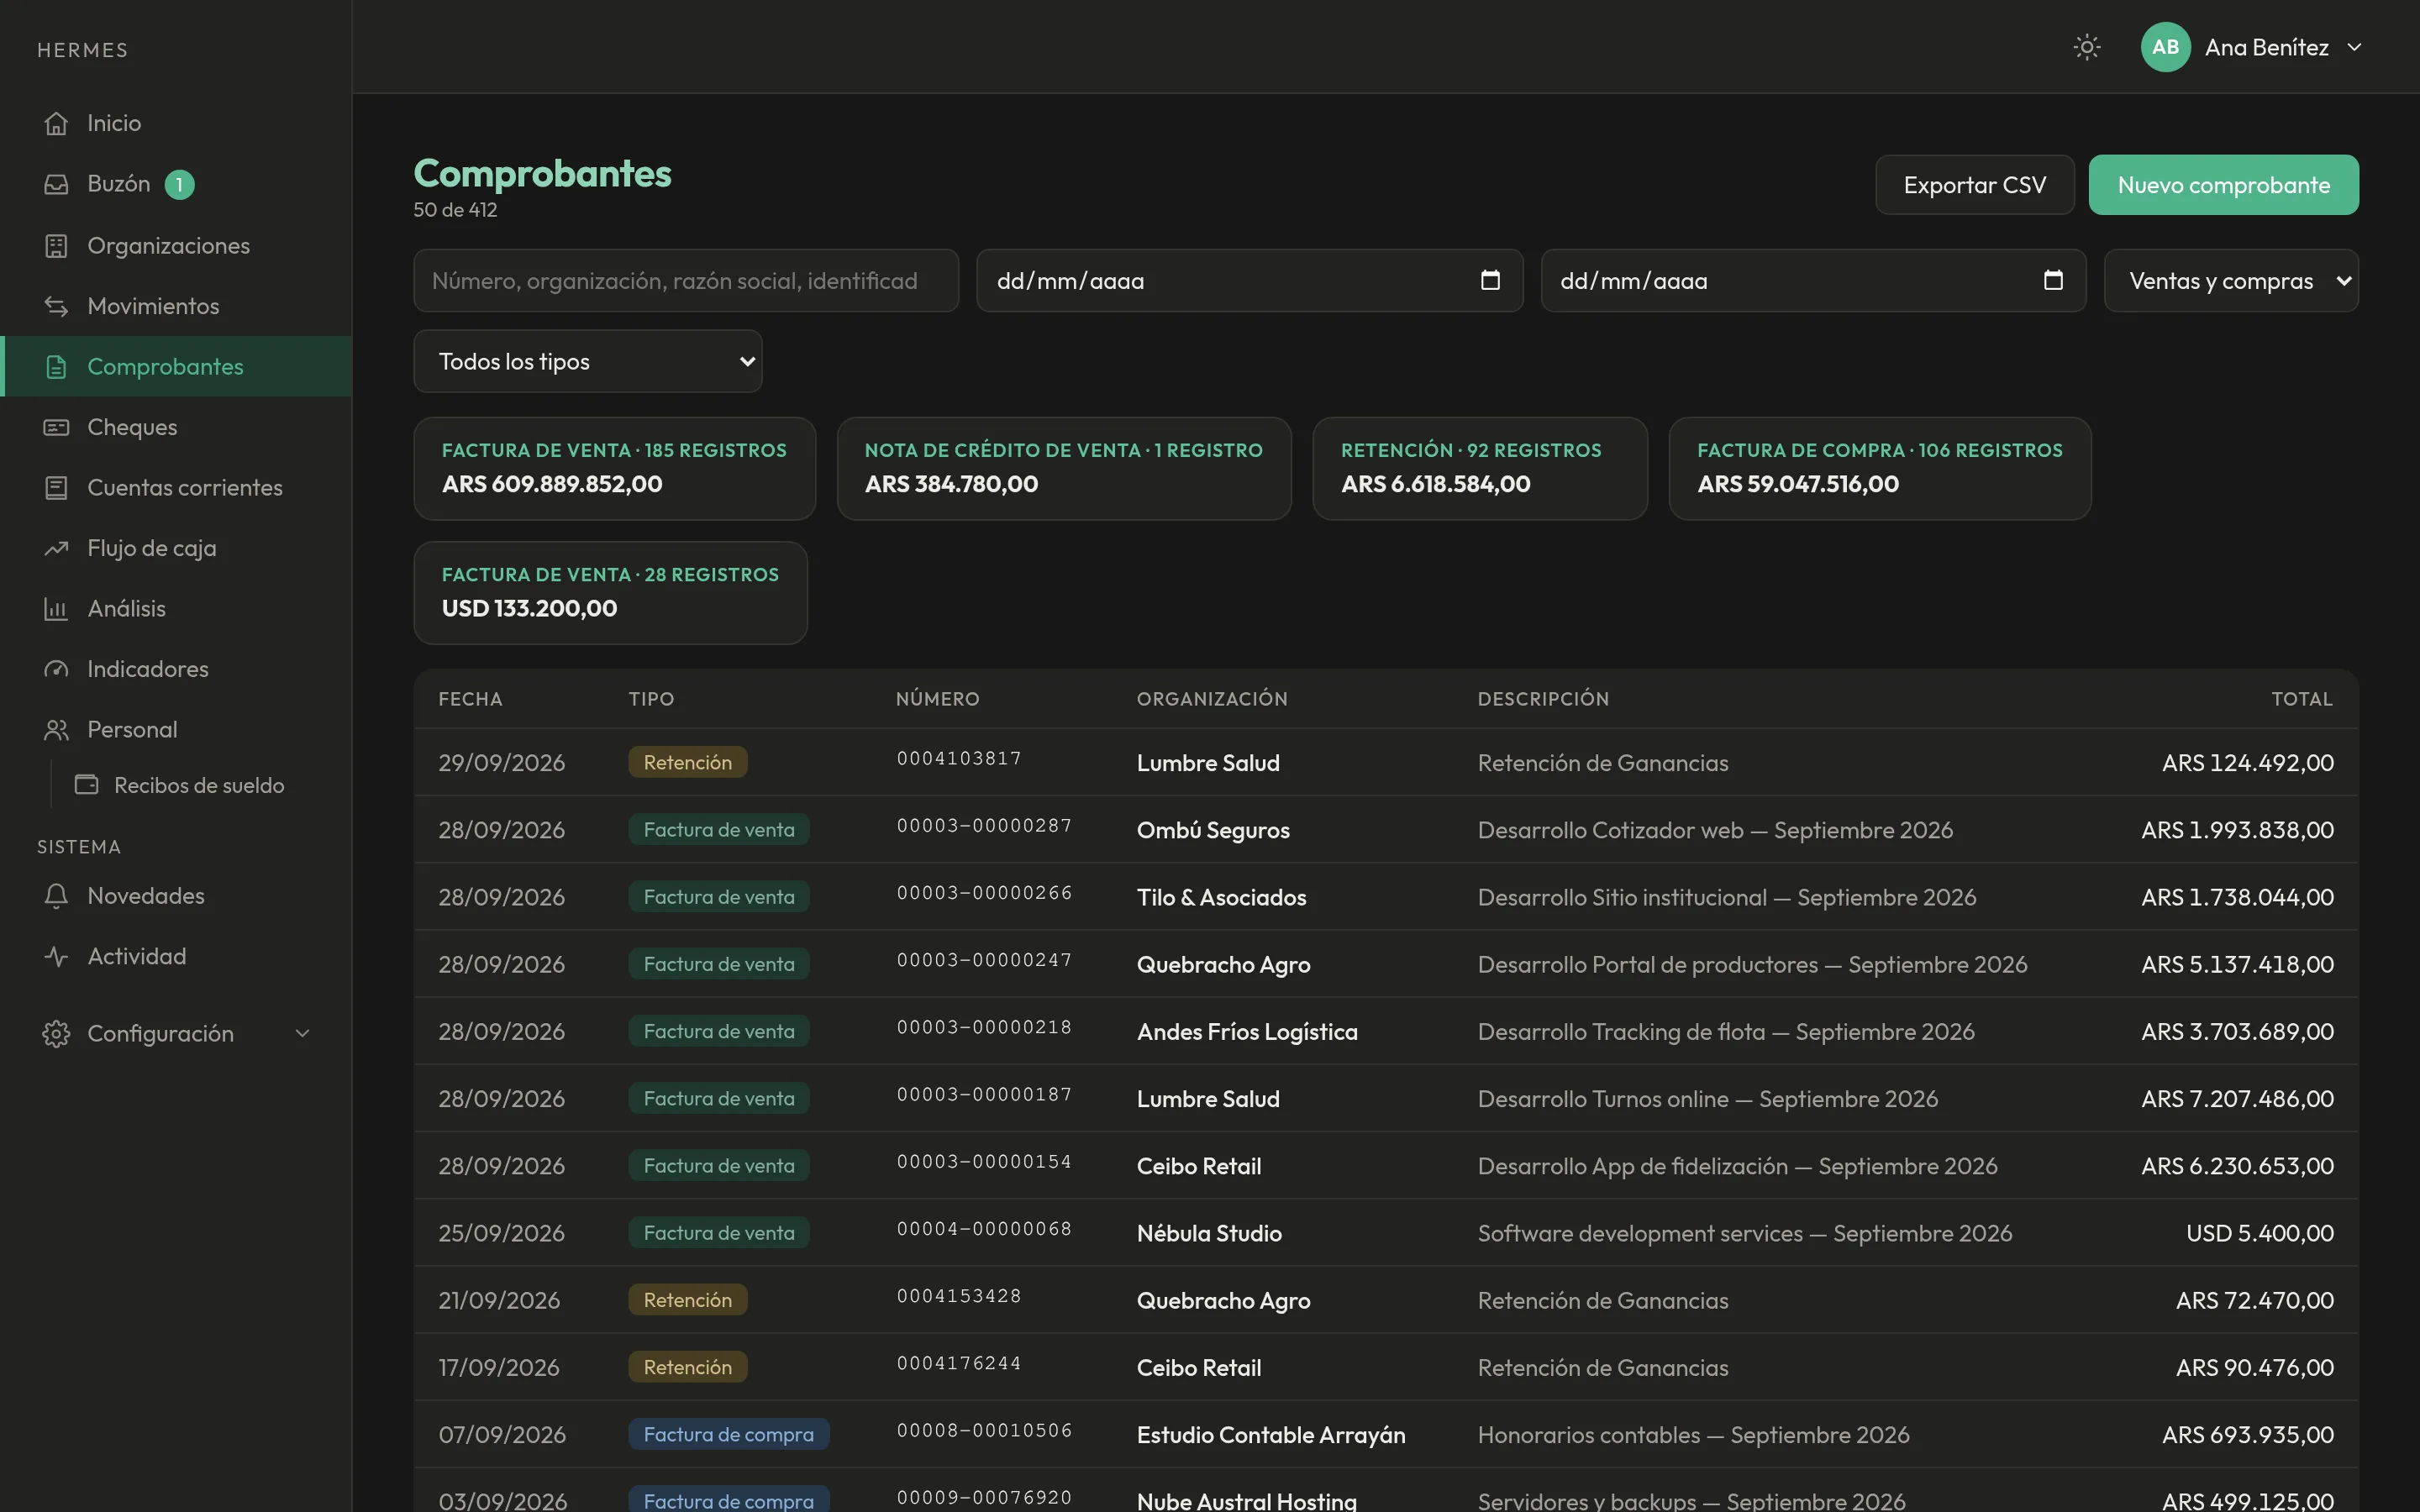Viewport: 2420px width, 1512px height.
Task: Click the Flujo de caja trend icon
Action: click(x=56, y=548)
